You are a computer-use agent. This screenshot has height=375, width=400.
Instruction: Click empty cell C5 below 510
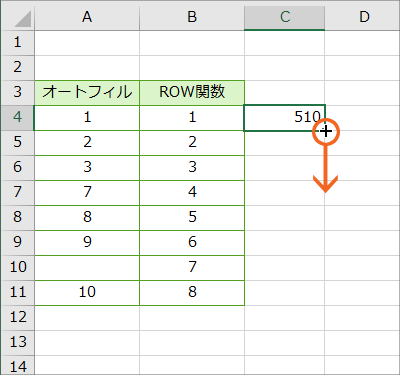pyautogui.click(x=285, y=143)
